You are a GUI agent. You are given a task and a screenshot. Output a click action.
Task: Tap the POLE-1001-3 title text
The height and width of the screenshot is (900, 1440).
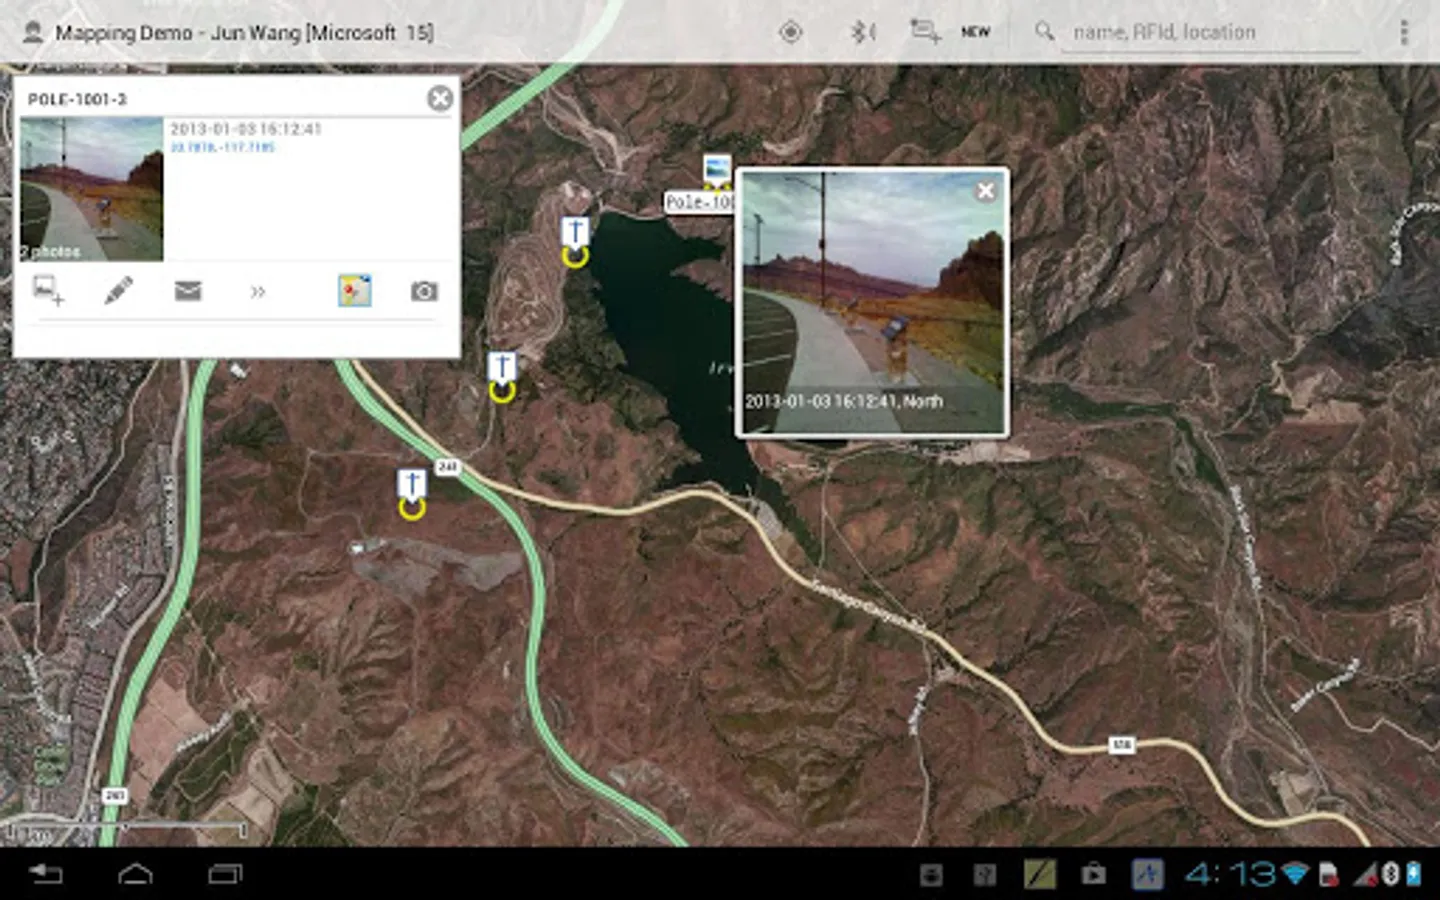point(77,99)
